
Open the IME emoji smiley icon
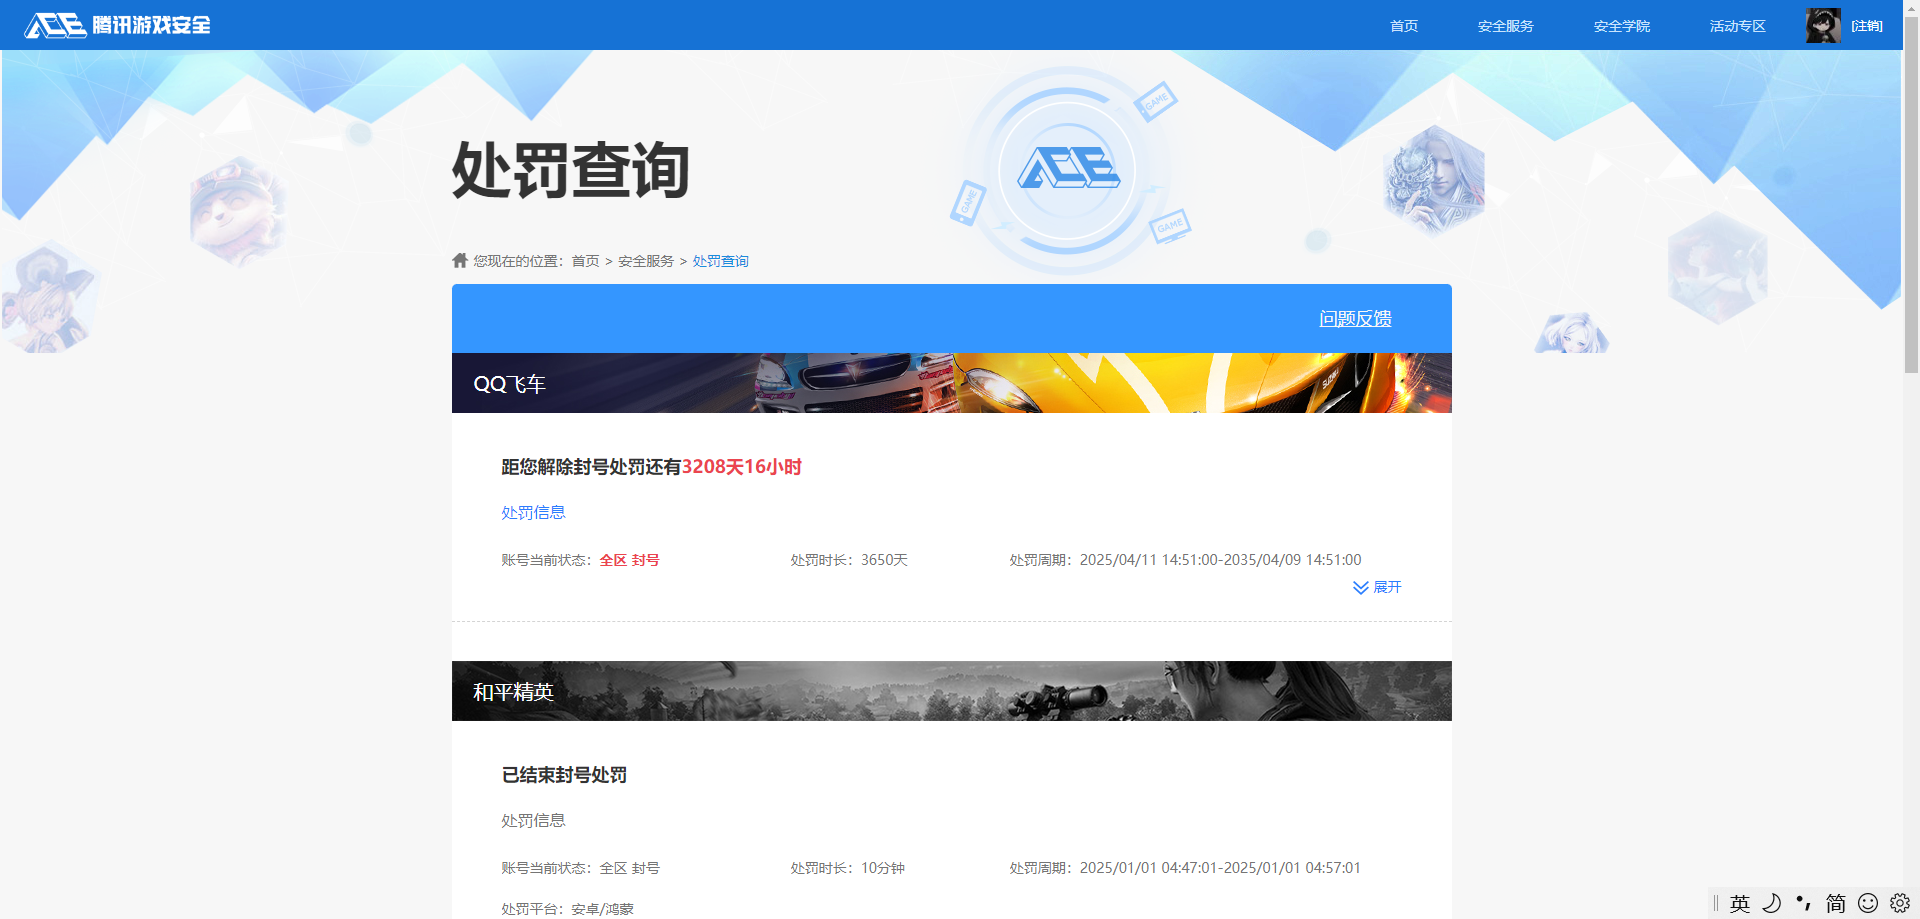click(1868, 903)
